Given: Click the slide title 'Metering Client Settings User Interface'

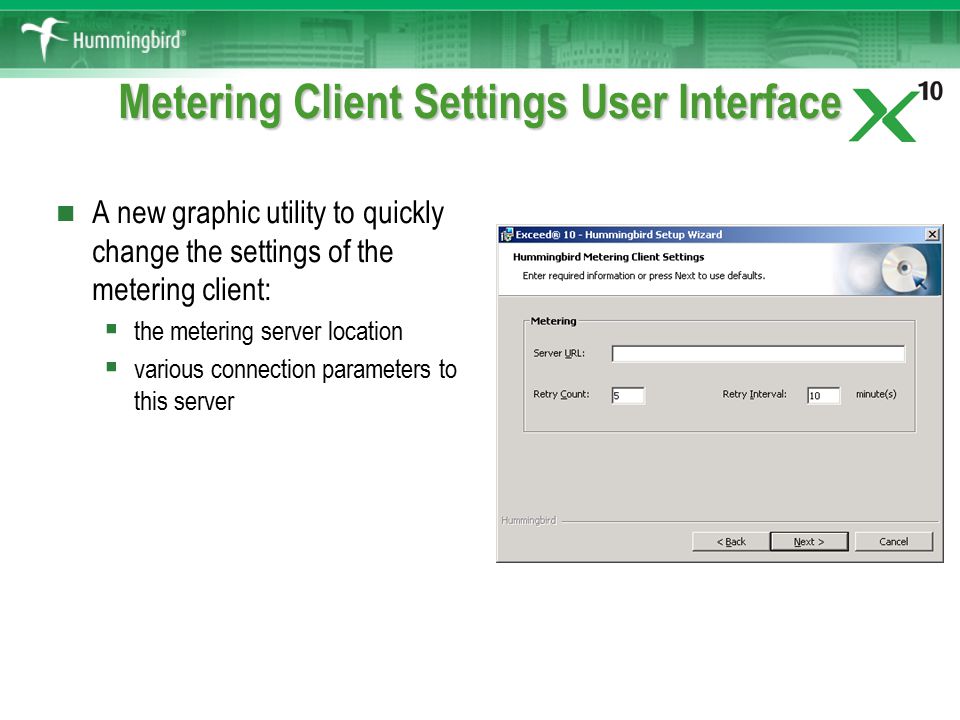Looking at the screenshot, I should tap(481, 102).
